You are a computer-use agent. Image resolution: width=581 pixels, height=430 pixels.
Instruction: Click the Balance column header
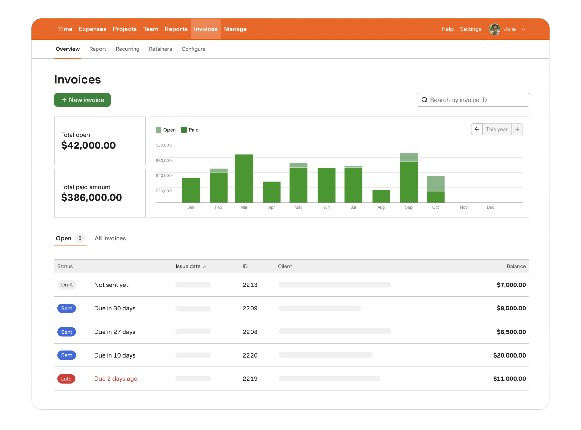point(516,266)
